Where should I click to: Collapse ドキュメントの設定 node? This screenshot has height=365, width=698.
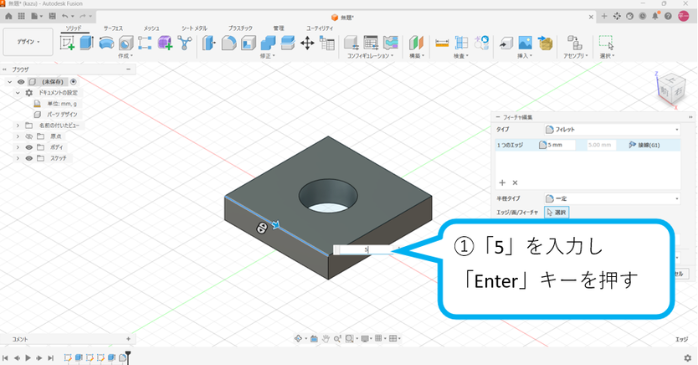point(18,93)
